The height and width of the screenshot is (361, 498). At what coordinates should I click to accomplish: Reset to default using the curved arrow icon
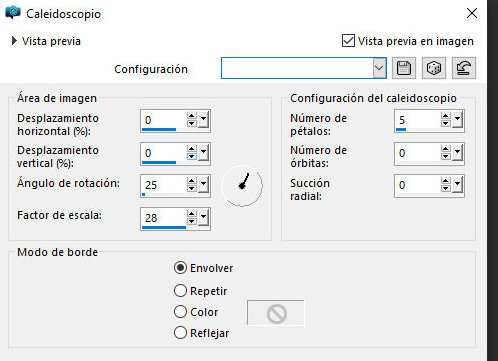point(464,68)
